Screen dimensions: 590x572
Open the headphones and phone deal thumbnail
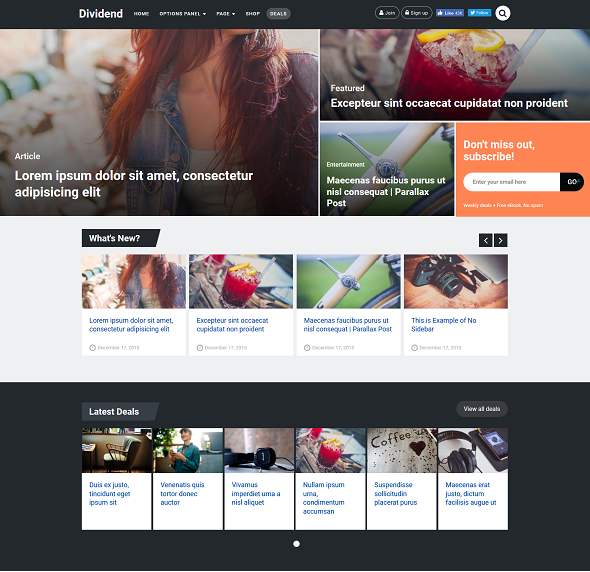473,450
